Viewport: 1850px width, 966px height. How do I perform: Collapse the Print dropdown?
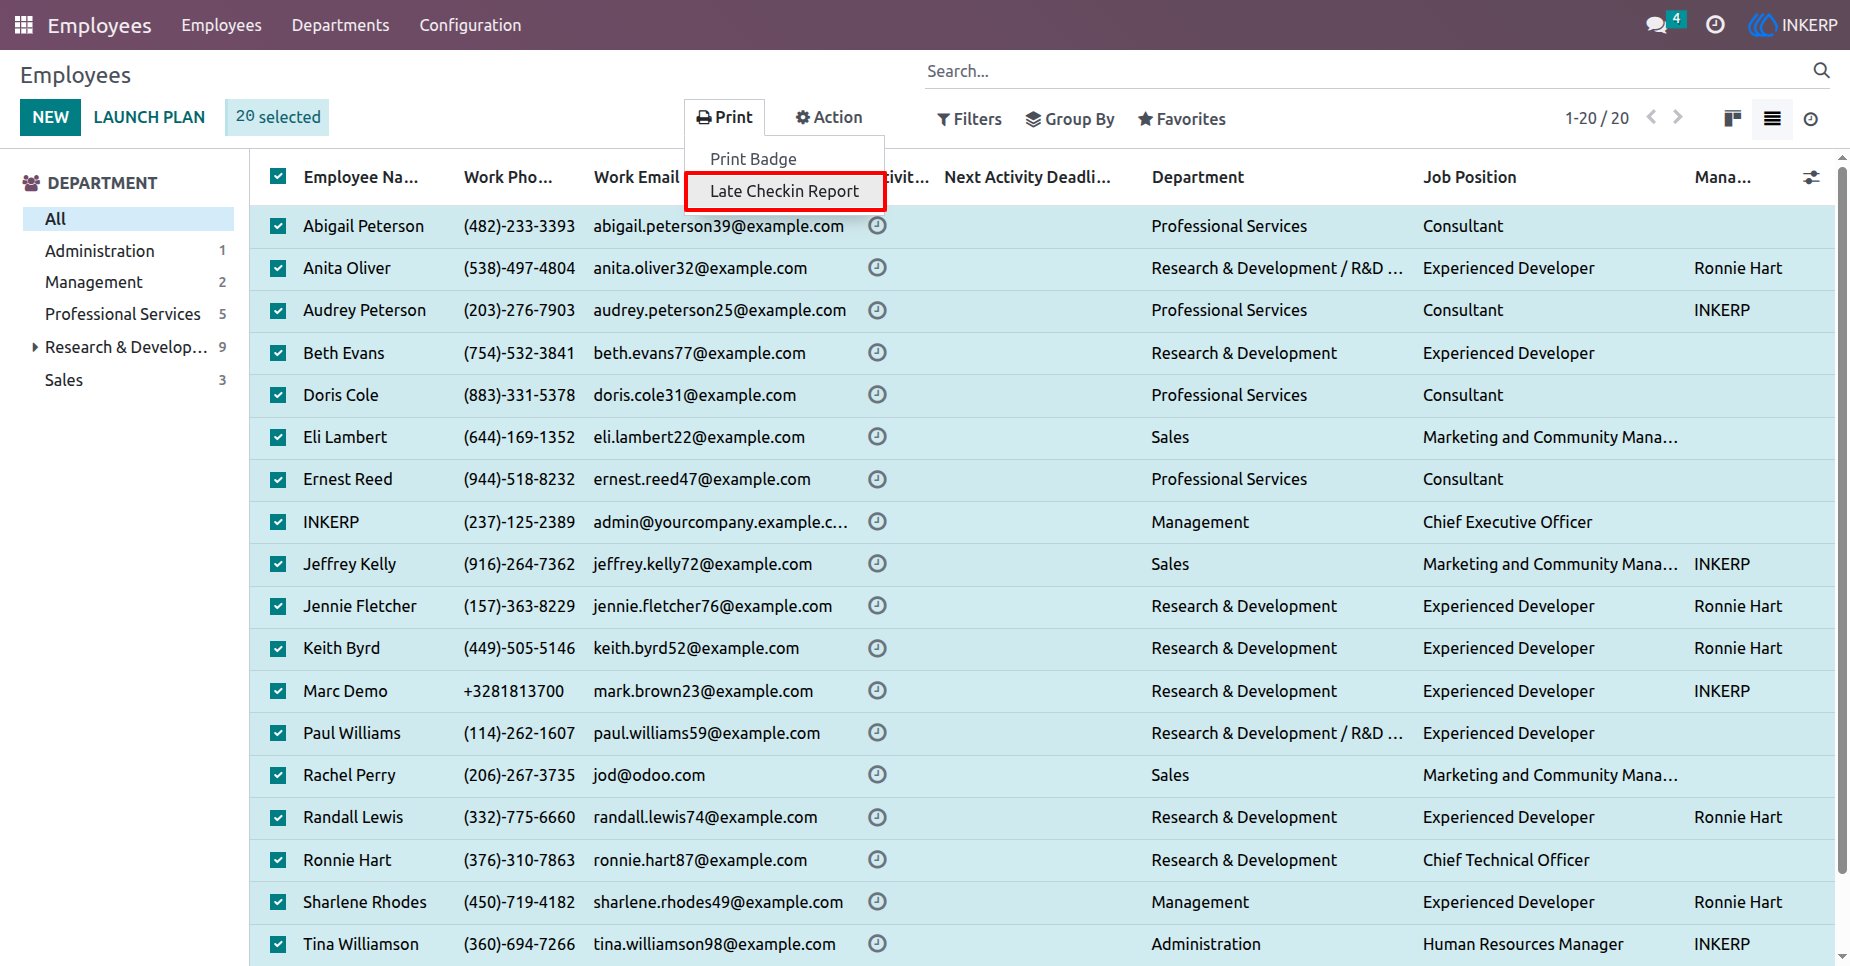[725, 117]
